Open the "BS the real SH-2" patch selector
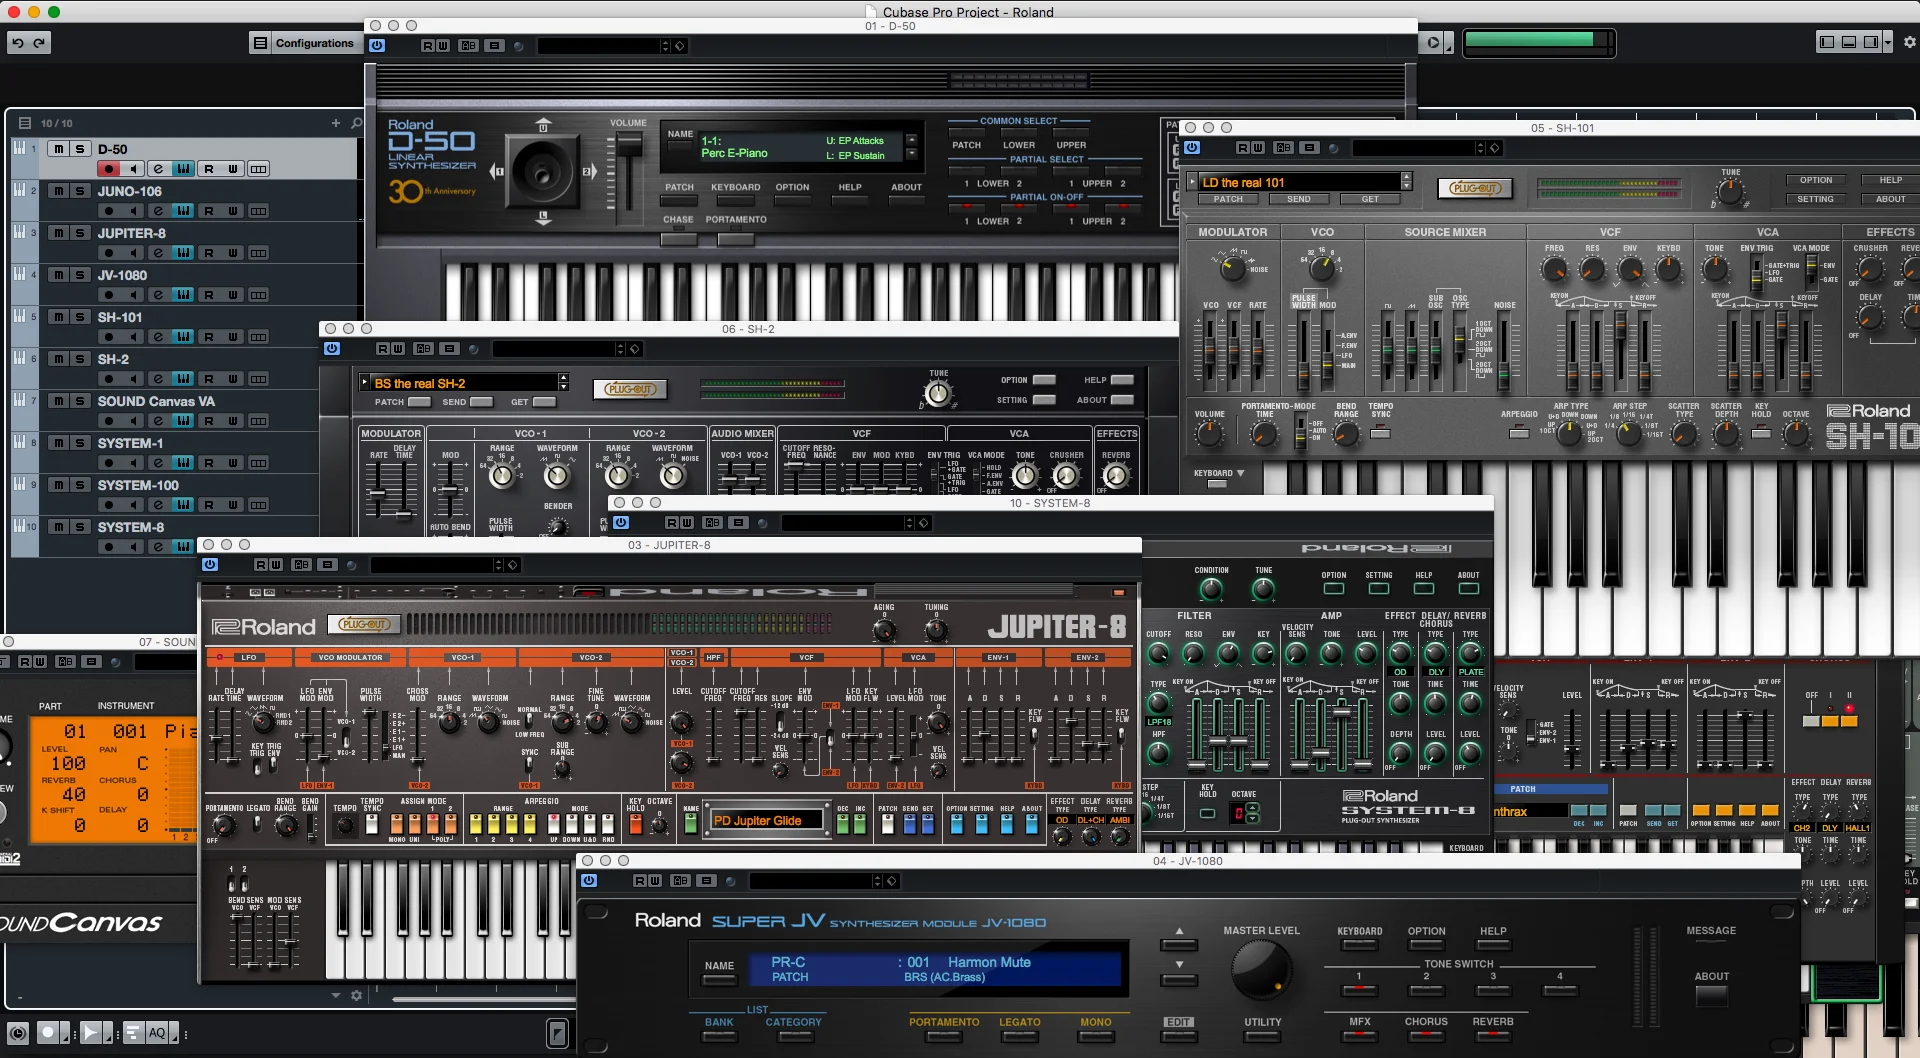This screenshot has height=1058, width=1920. pyautogui.click(x=465, y=383)
